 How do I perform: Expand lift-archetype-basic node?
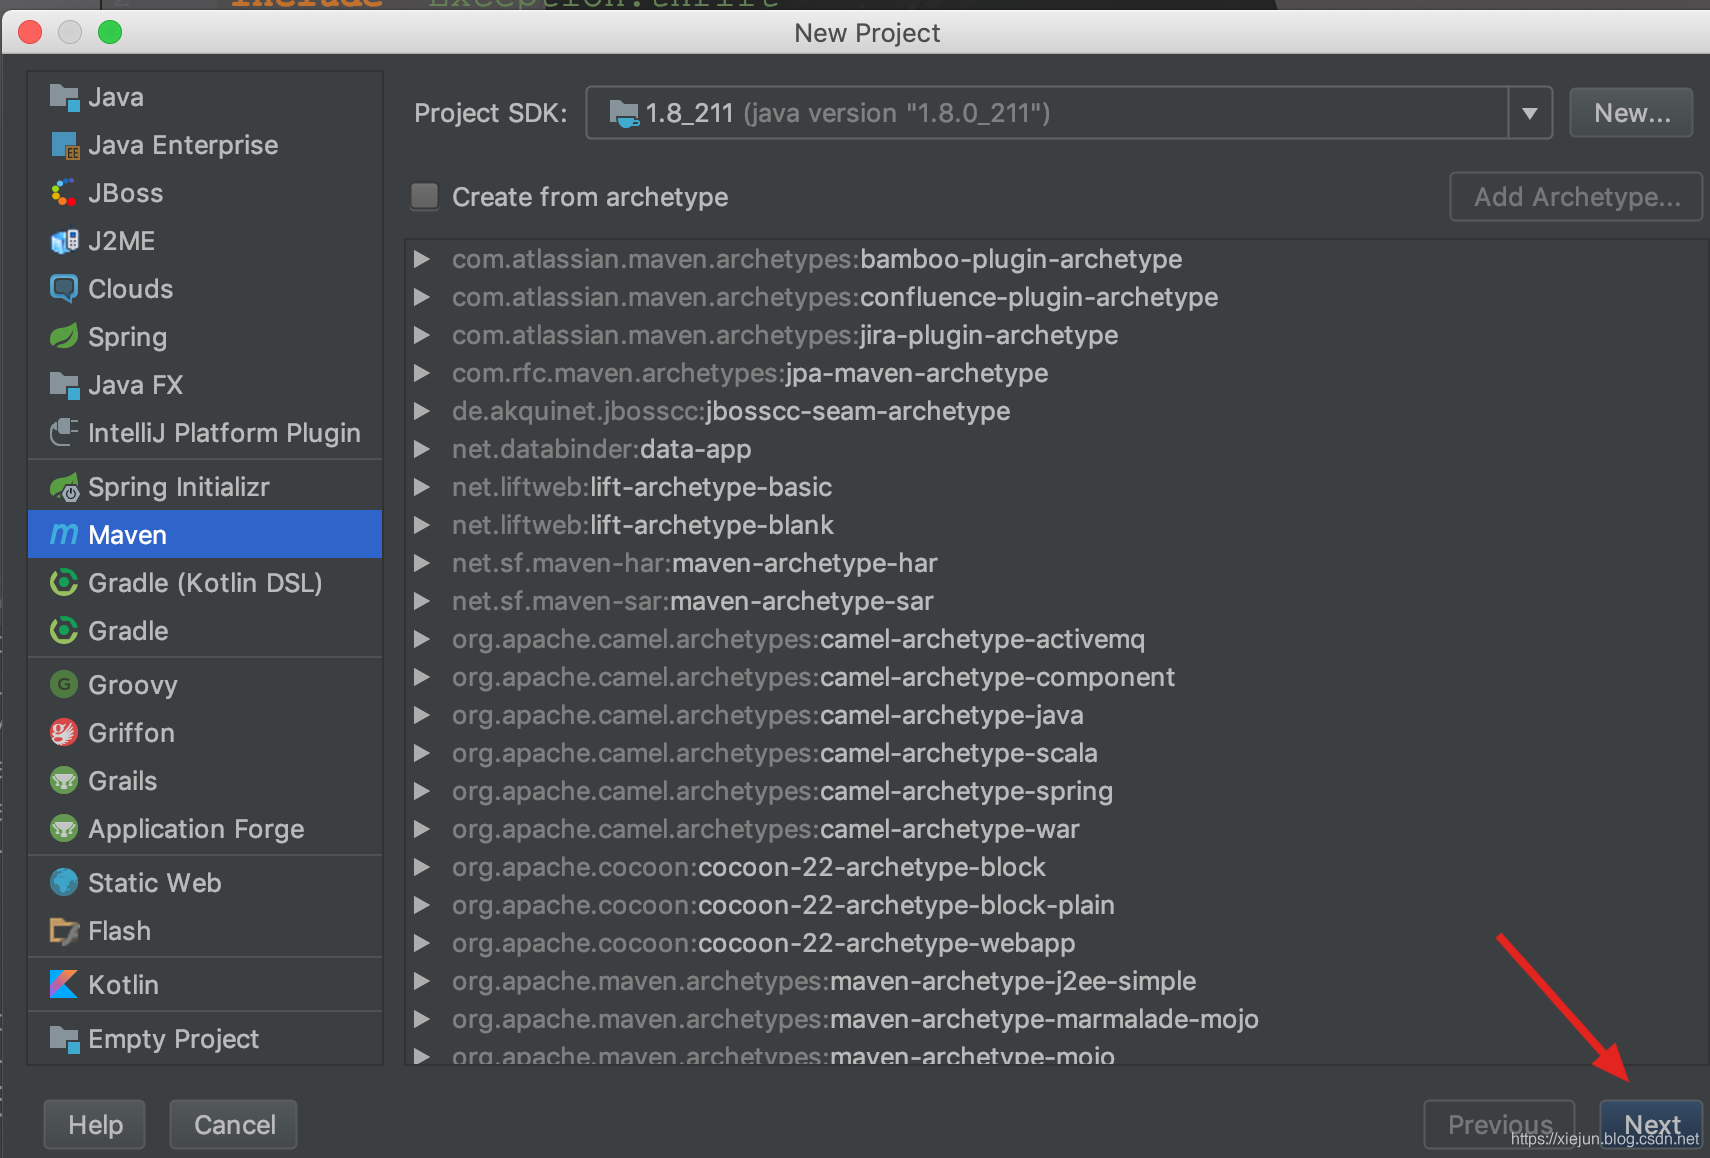422,487
